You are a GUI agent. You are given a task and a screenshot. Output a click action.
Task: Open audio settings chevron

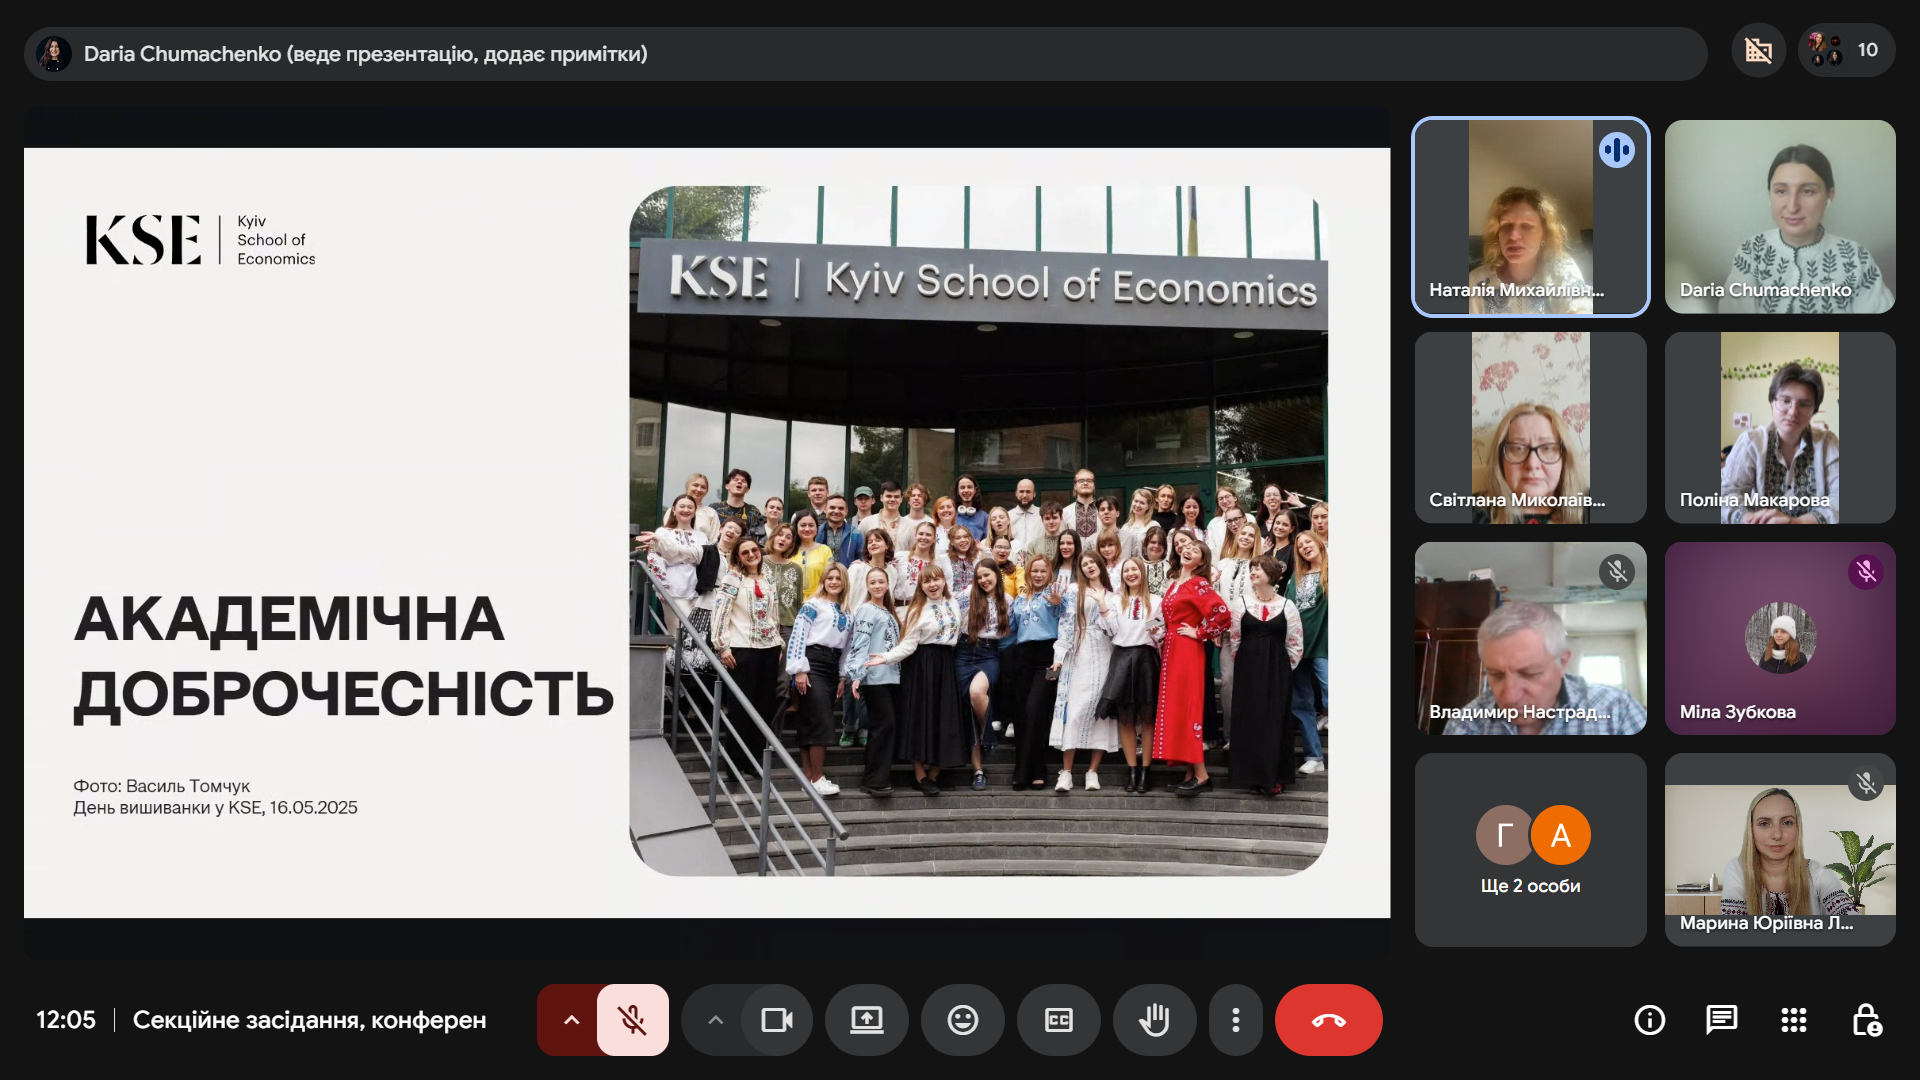coord(571,1020)
